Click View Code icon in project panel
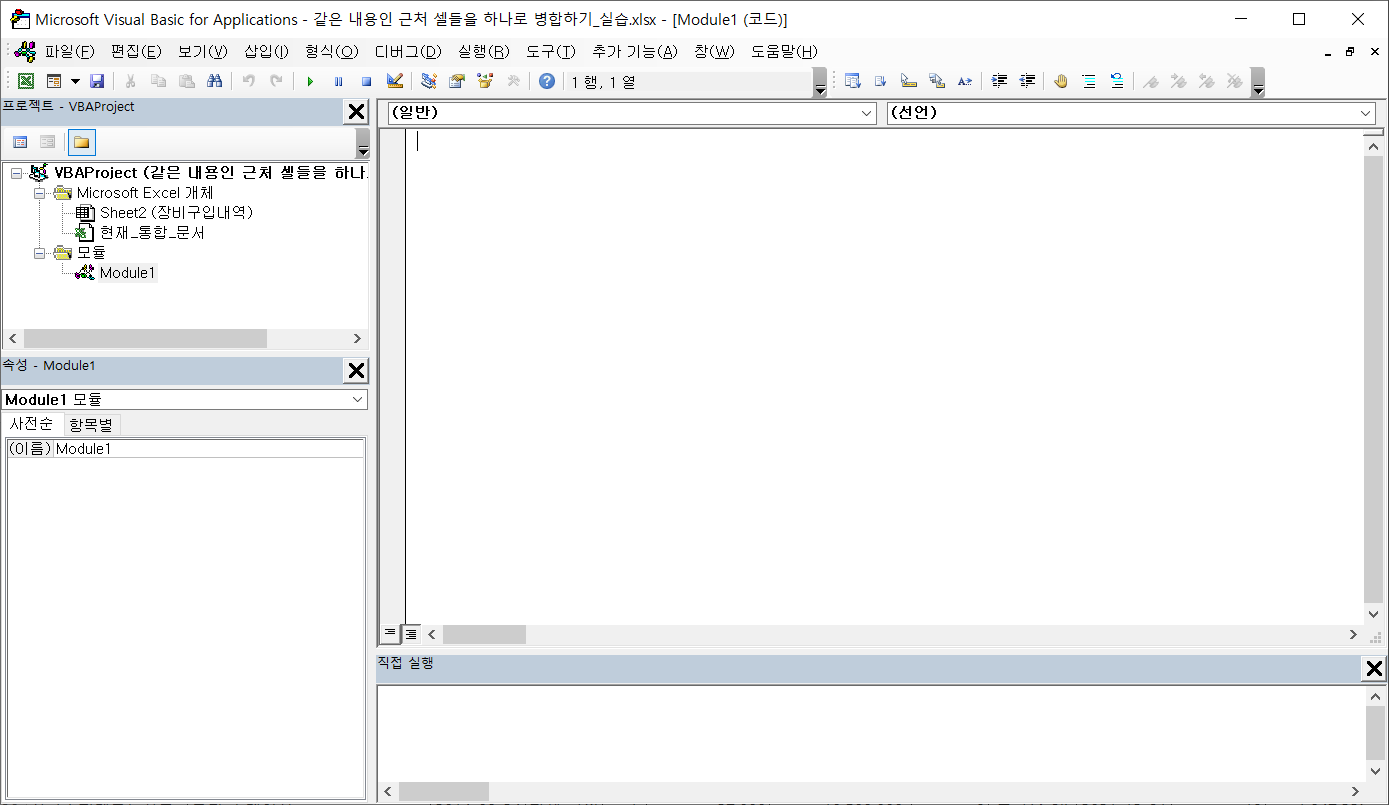The image size is (1389, 805). pos(20,142)
